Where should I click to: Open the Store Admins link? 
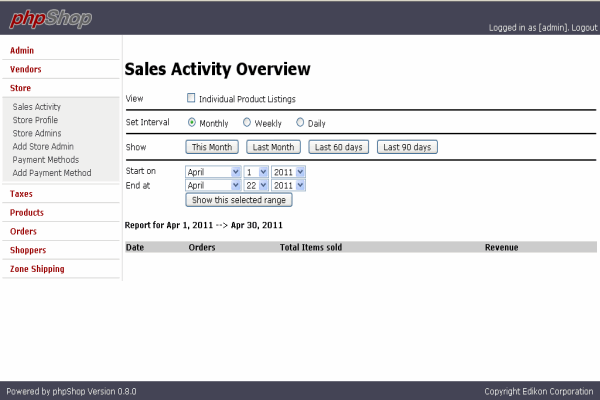pyautogui.click(x=37, y=133)
